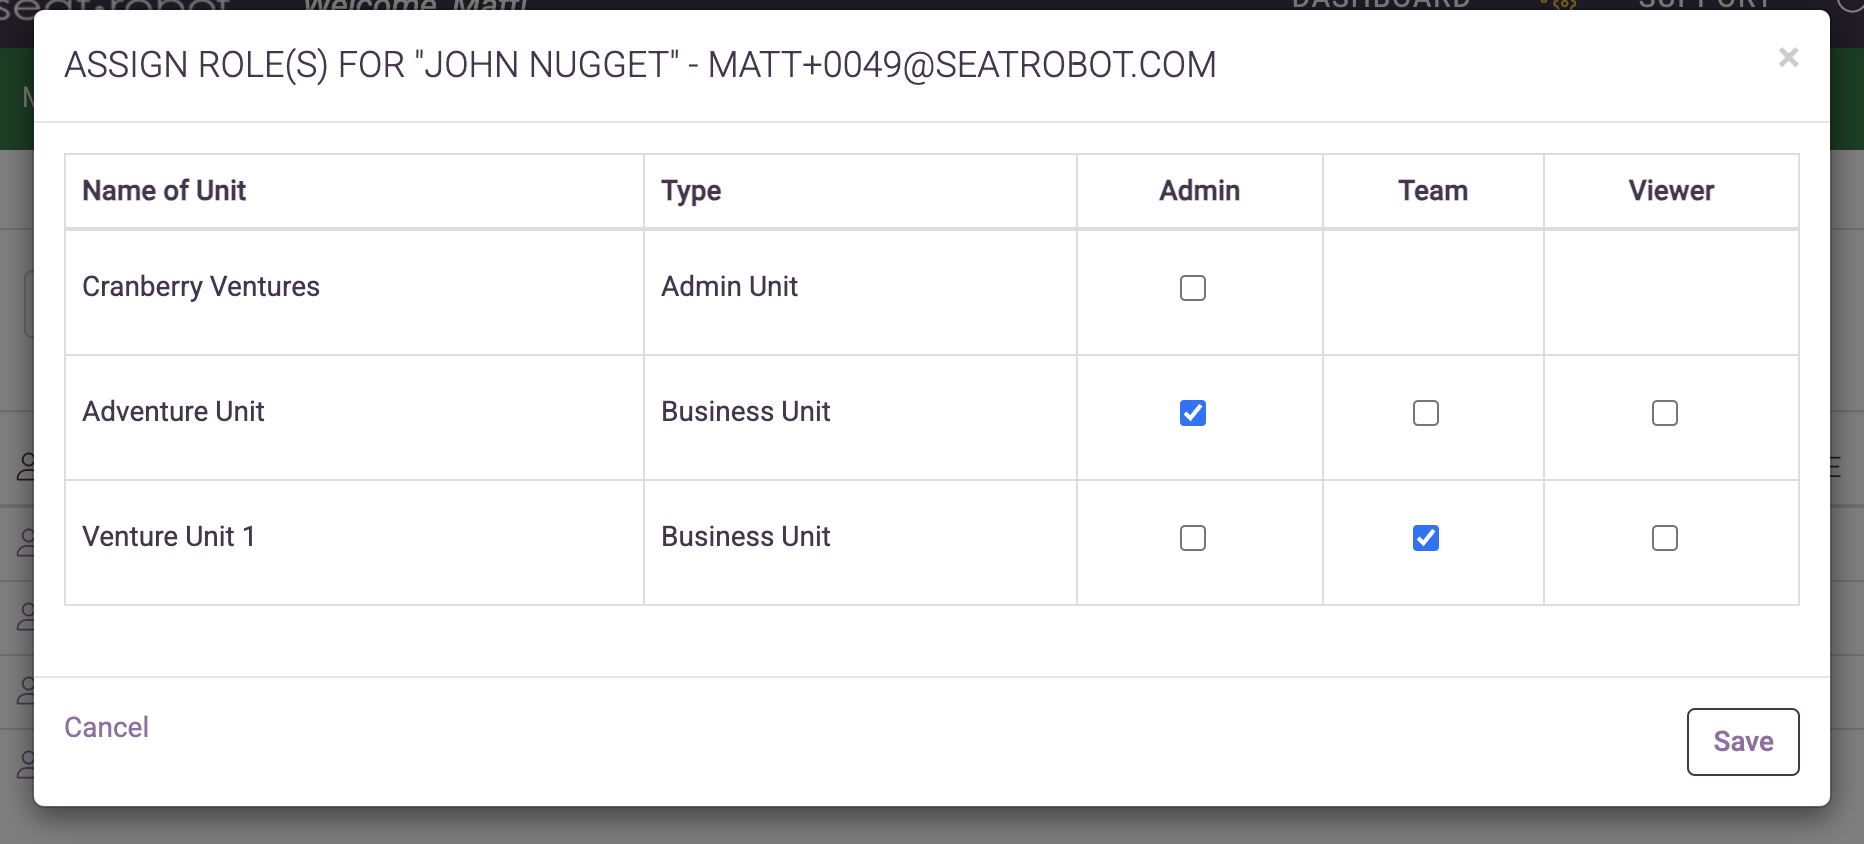Close the Assign Roles dialog

1788,58
